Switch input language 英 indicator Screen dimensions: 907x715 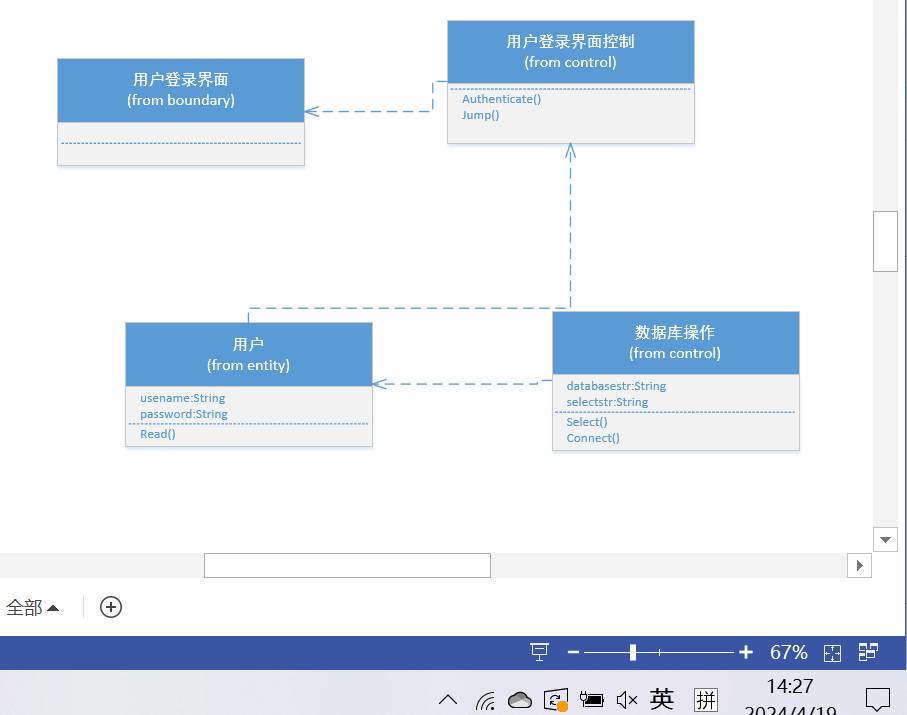pos(662,699)
